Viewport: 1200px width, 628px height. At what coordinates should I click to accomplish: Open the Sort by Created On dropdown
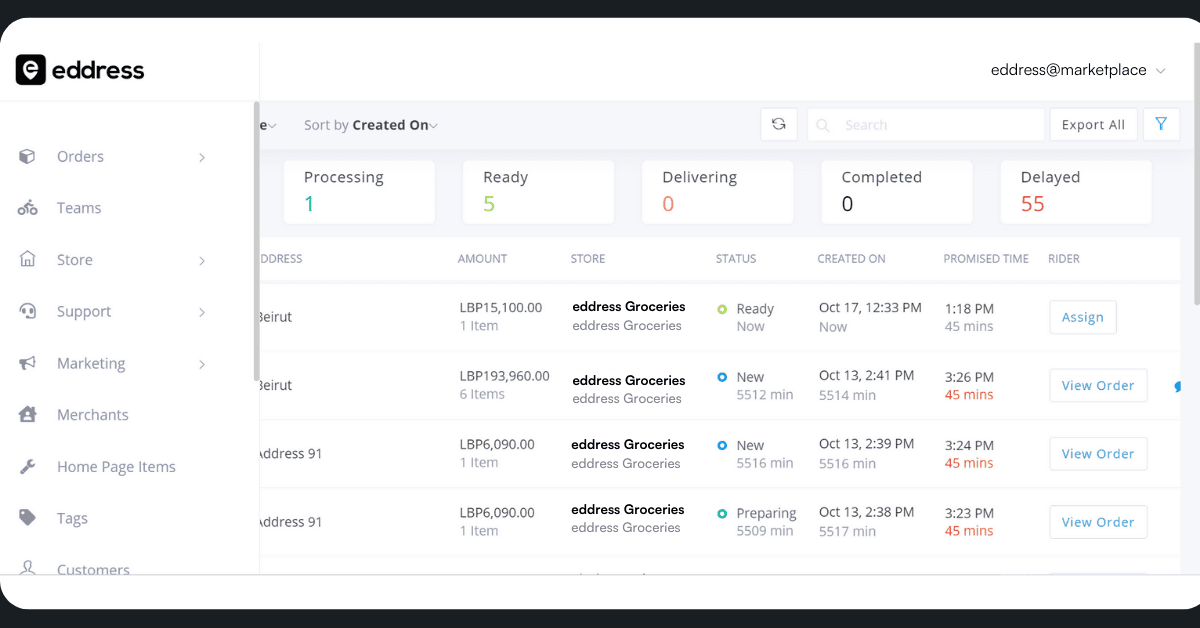(x=370, y=125)
